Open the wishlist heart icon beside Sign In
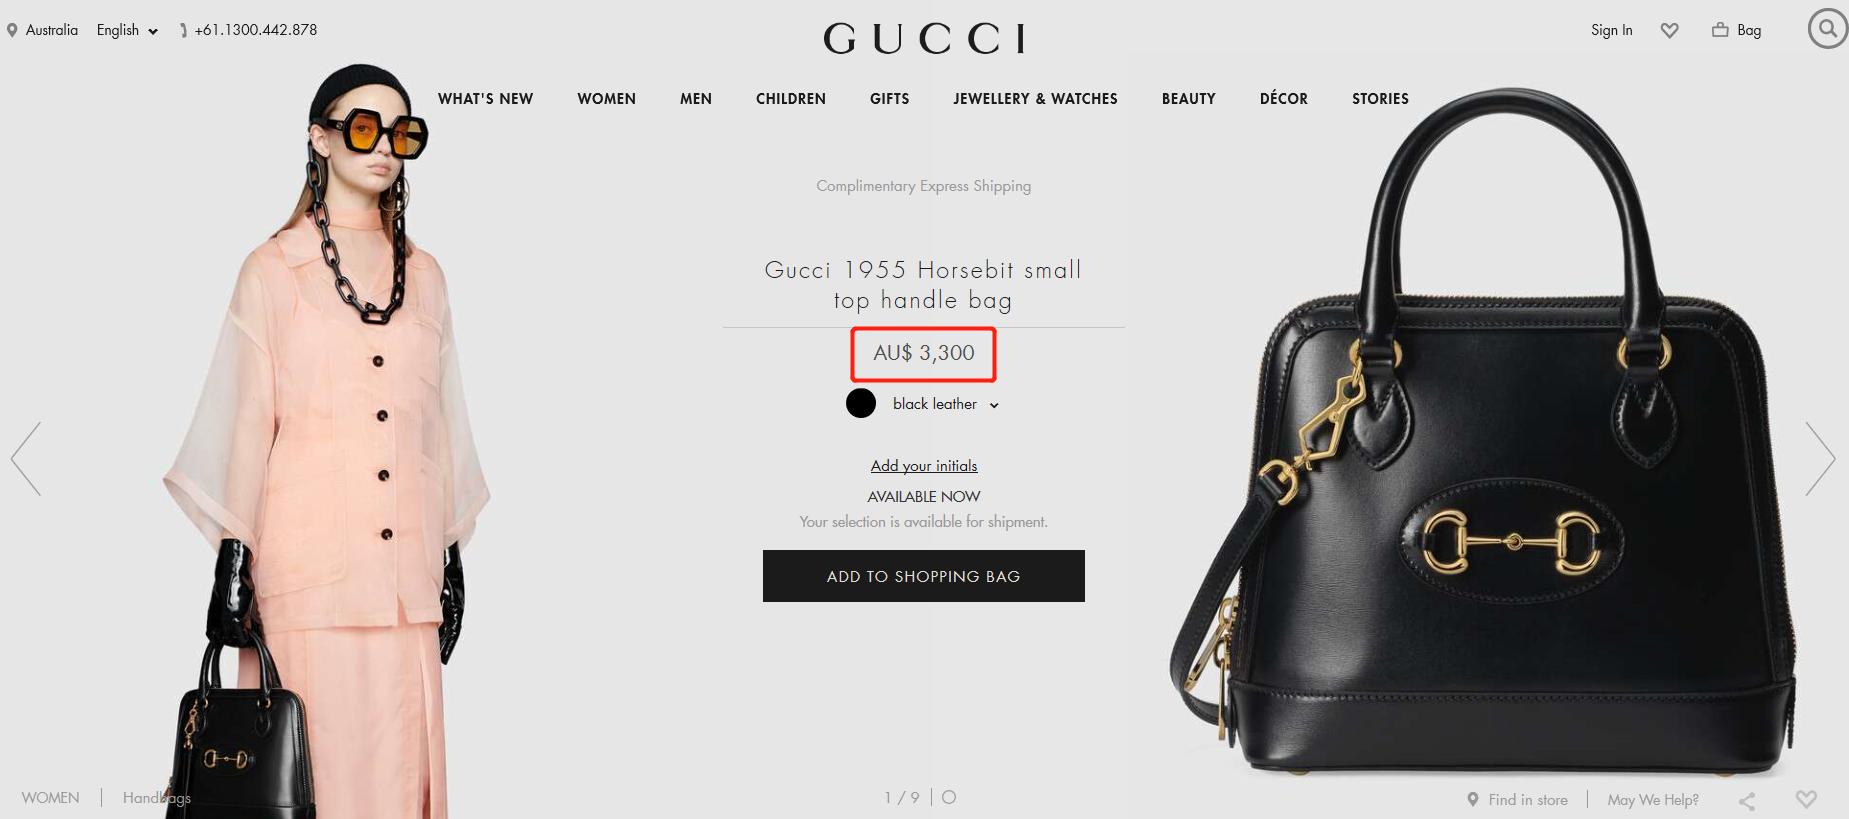Screen dimensions: 1849x819 click(x=1669, y=30)
